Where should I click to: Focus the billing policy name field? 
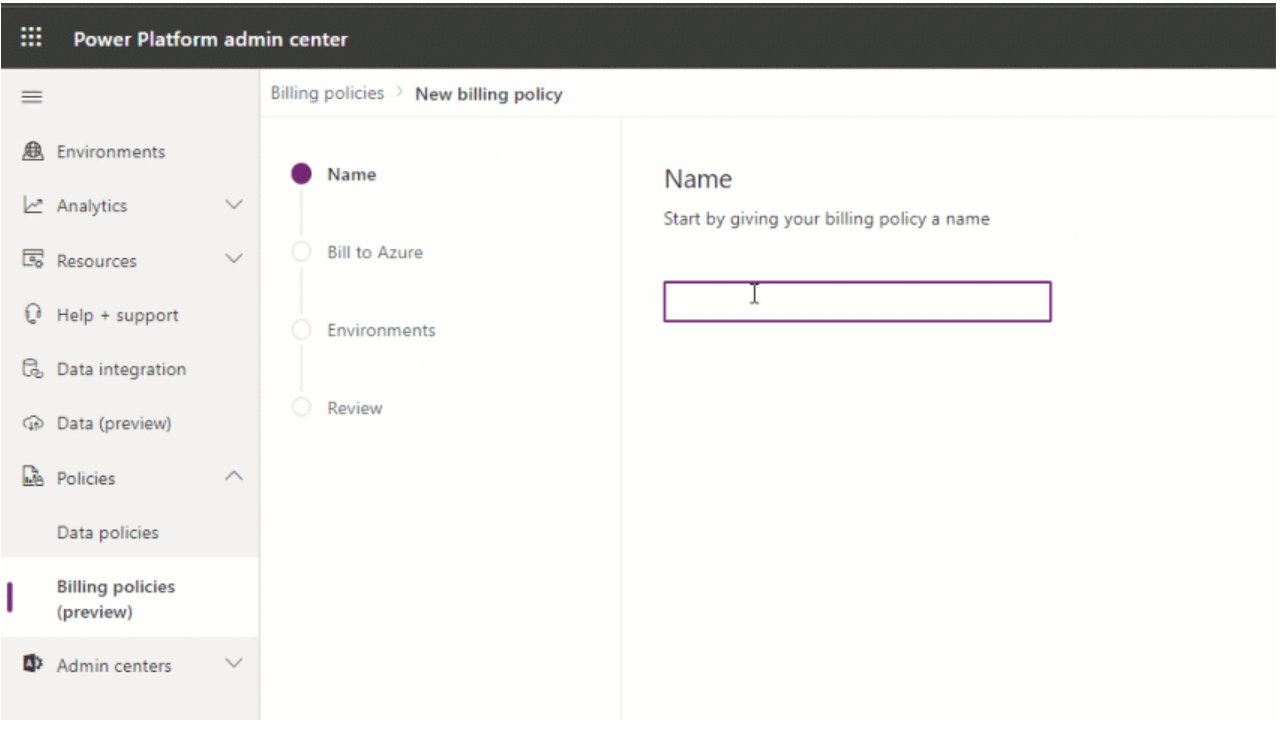[x=857, y=301]
